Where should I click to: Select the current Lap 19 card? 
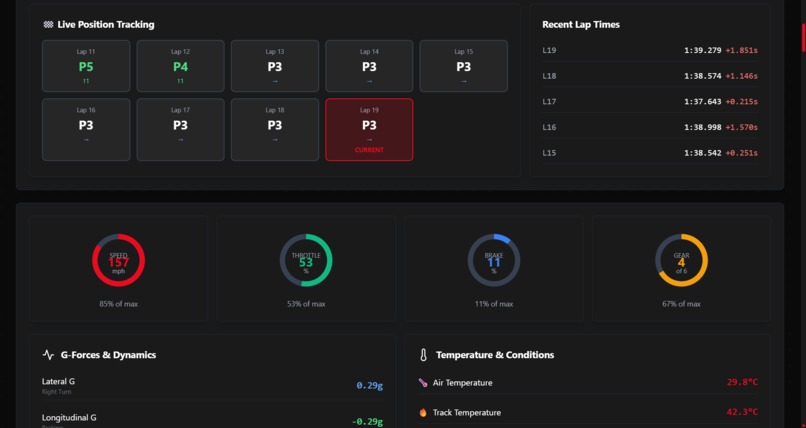point(369,129)
